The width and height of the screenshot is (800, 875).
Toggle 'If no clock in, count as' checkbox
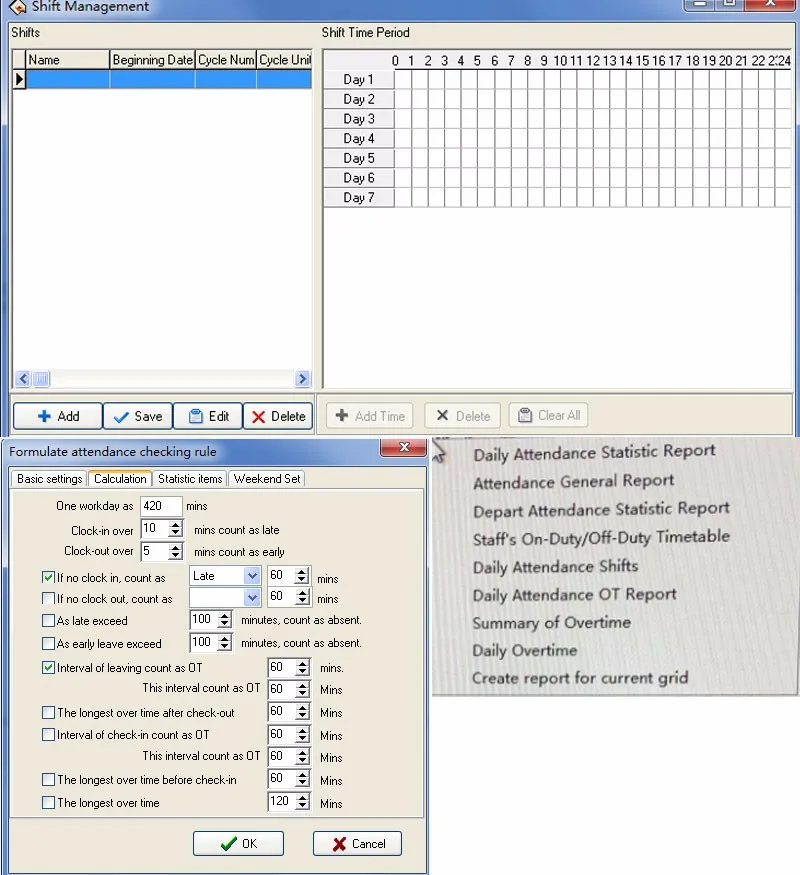(x=49, y=577)
